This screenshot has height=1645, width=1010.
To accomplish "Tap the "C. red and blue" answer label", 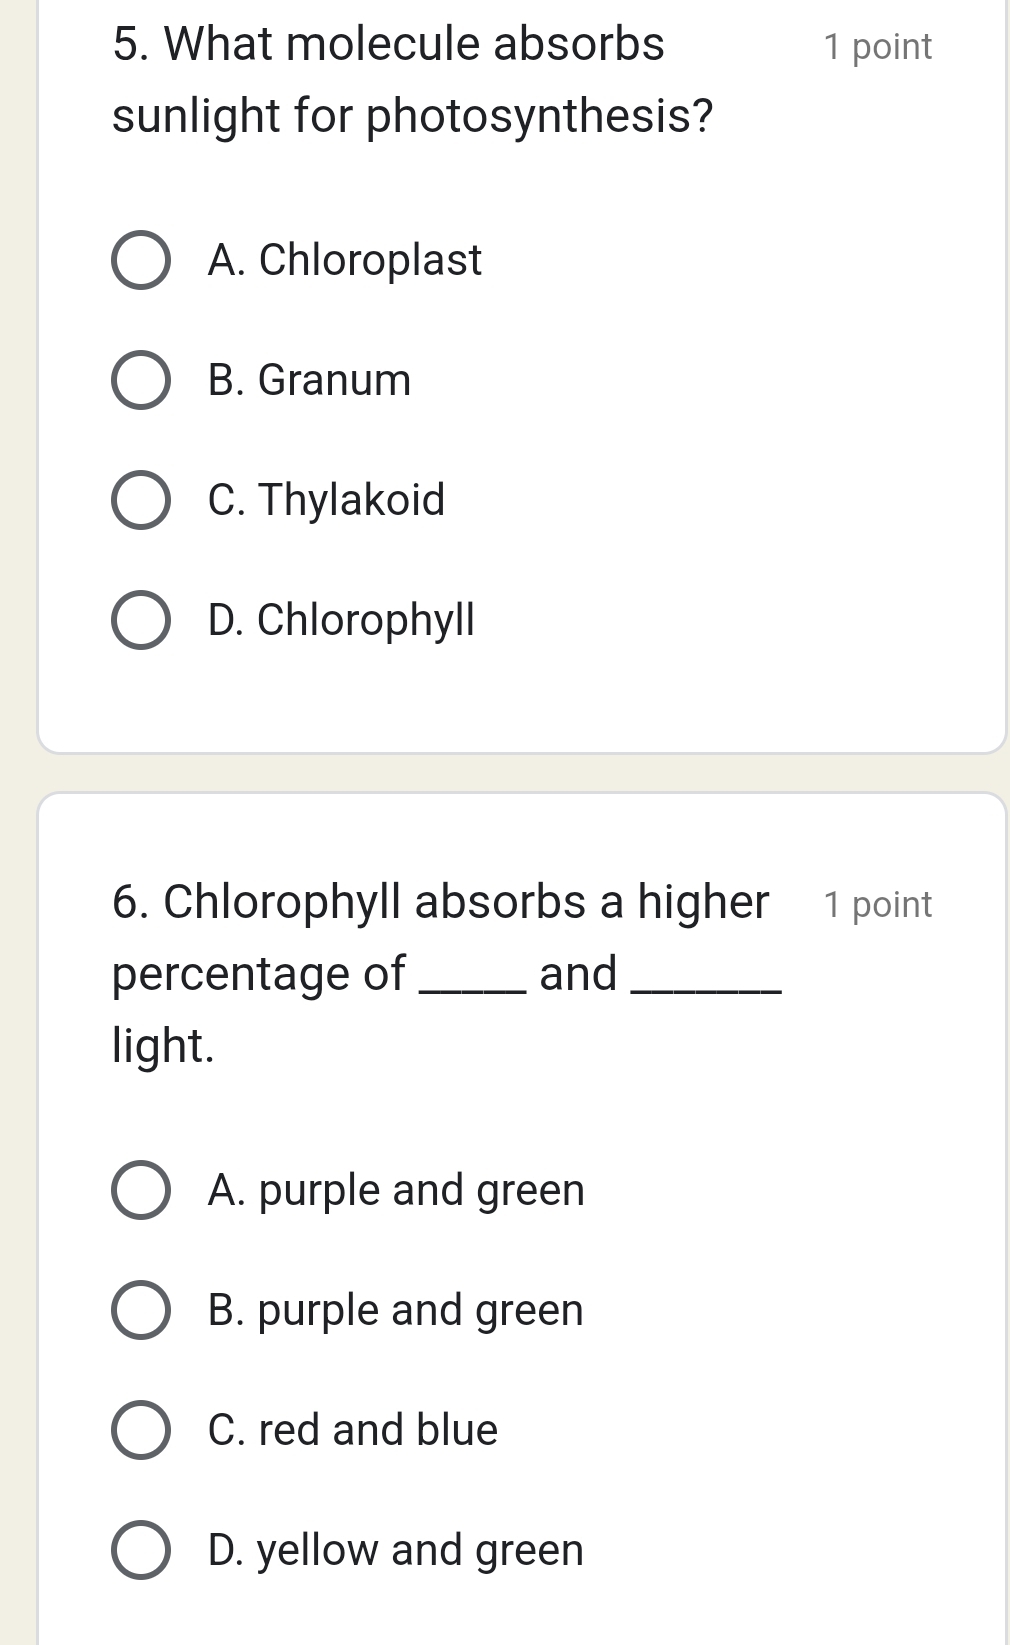I will click(x=353, y=1430).
